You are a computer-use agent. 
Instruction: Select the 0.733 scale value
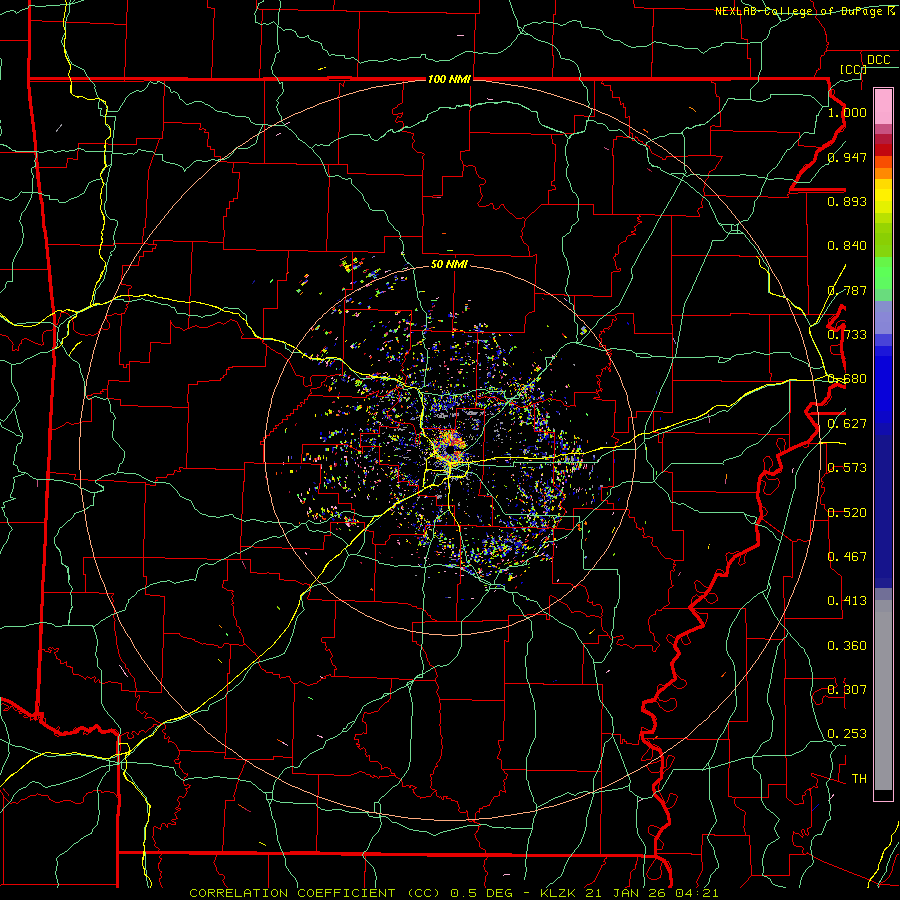coord(847,335)
